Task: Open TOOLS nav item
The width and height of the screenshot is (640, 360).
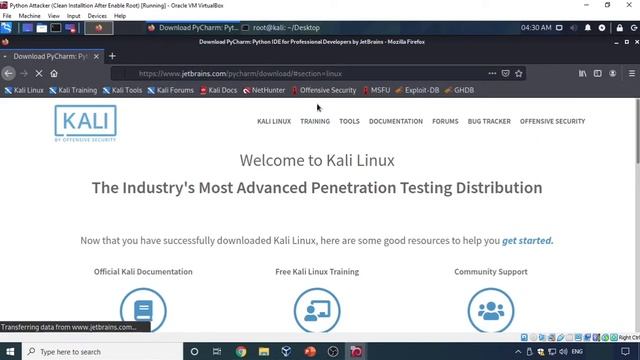Action: coord(349,121)
